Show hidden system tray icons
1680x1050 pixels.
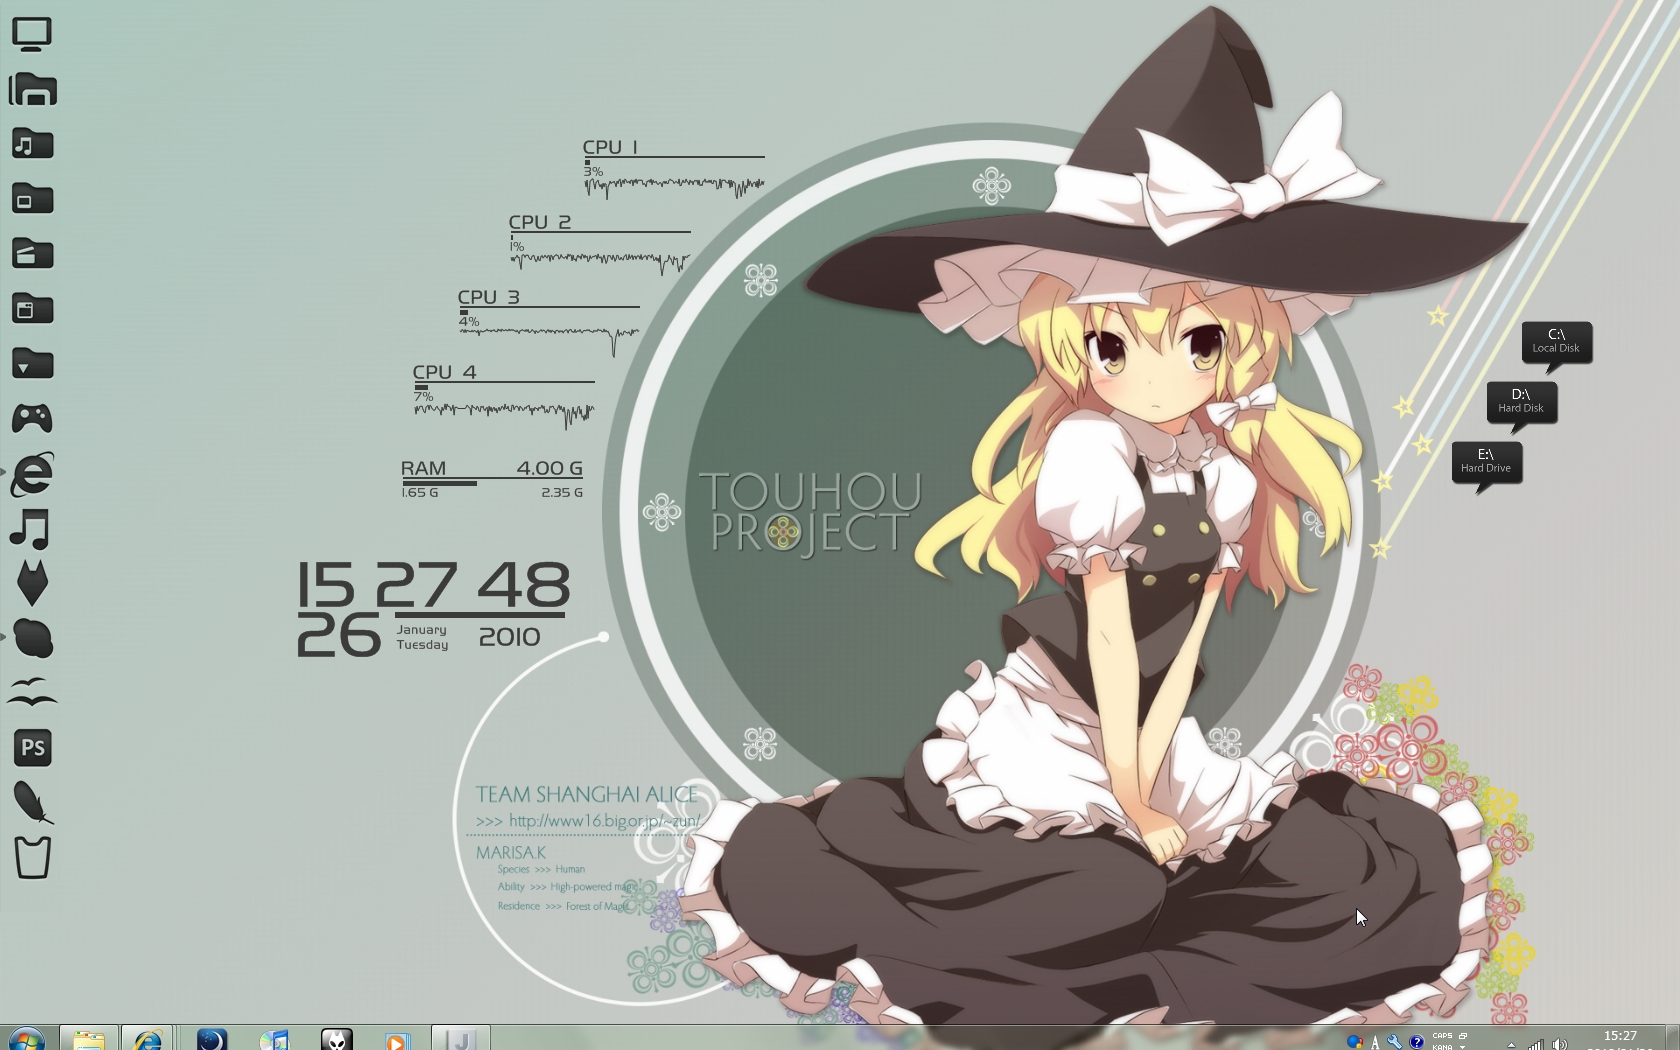(1511, 1044)
